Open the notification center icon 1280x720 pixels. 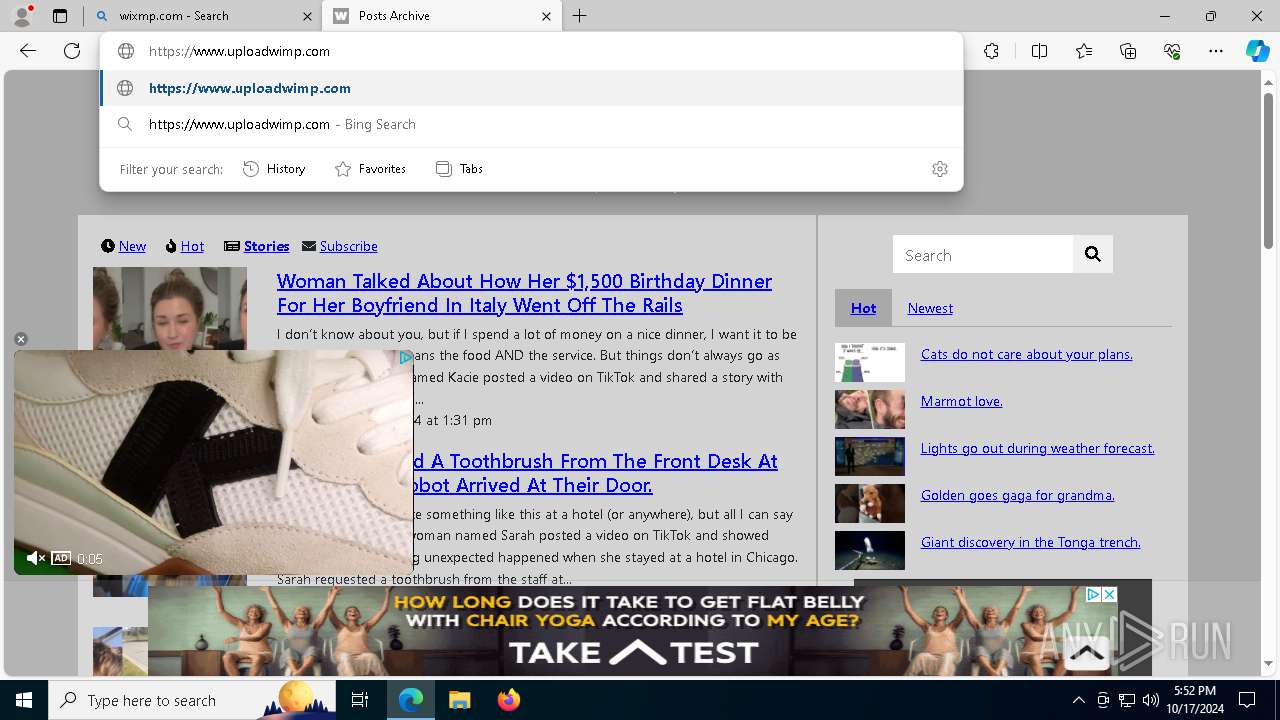click(1247, 700)
